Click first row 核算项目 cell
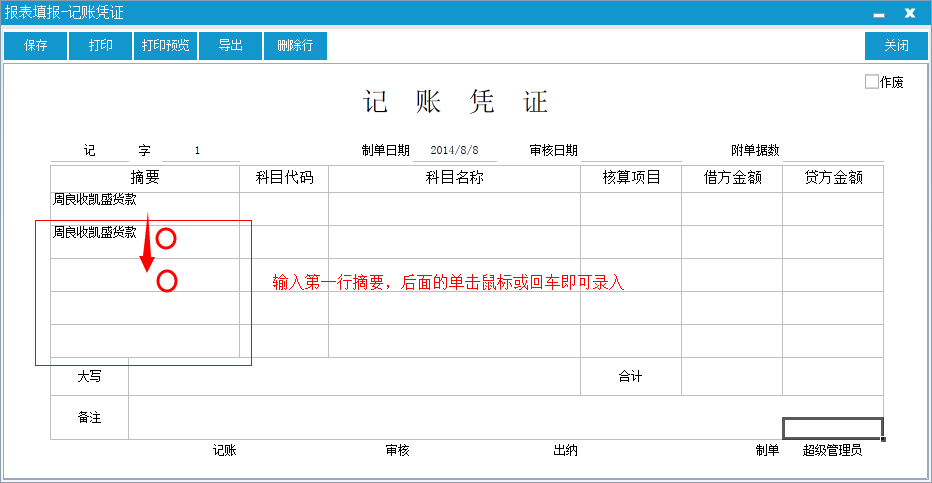This screenshot has height=483, width=932. 631,209
